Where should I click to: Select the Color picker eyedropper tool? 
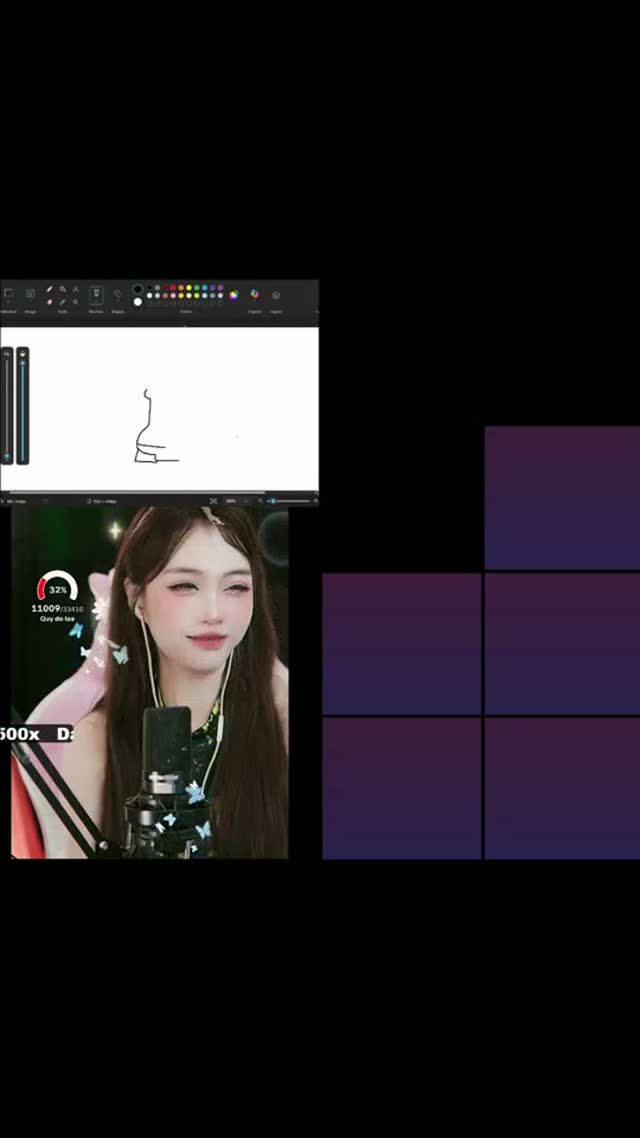62,302
